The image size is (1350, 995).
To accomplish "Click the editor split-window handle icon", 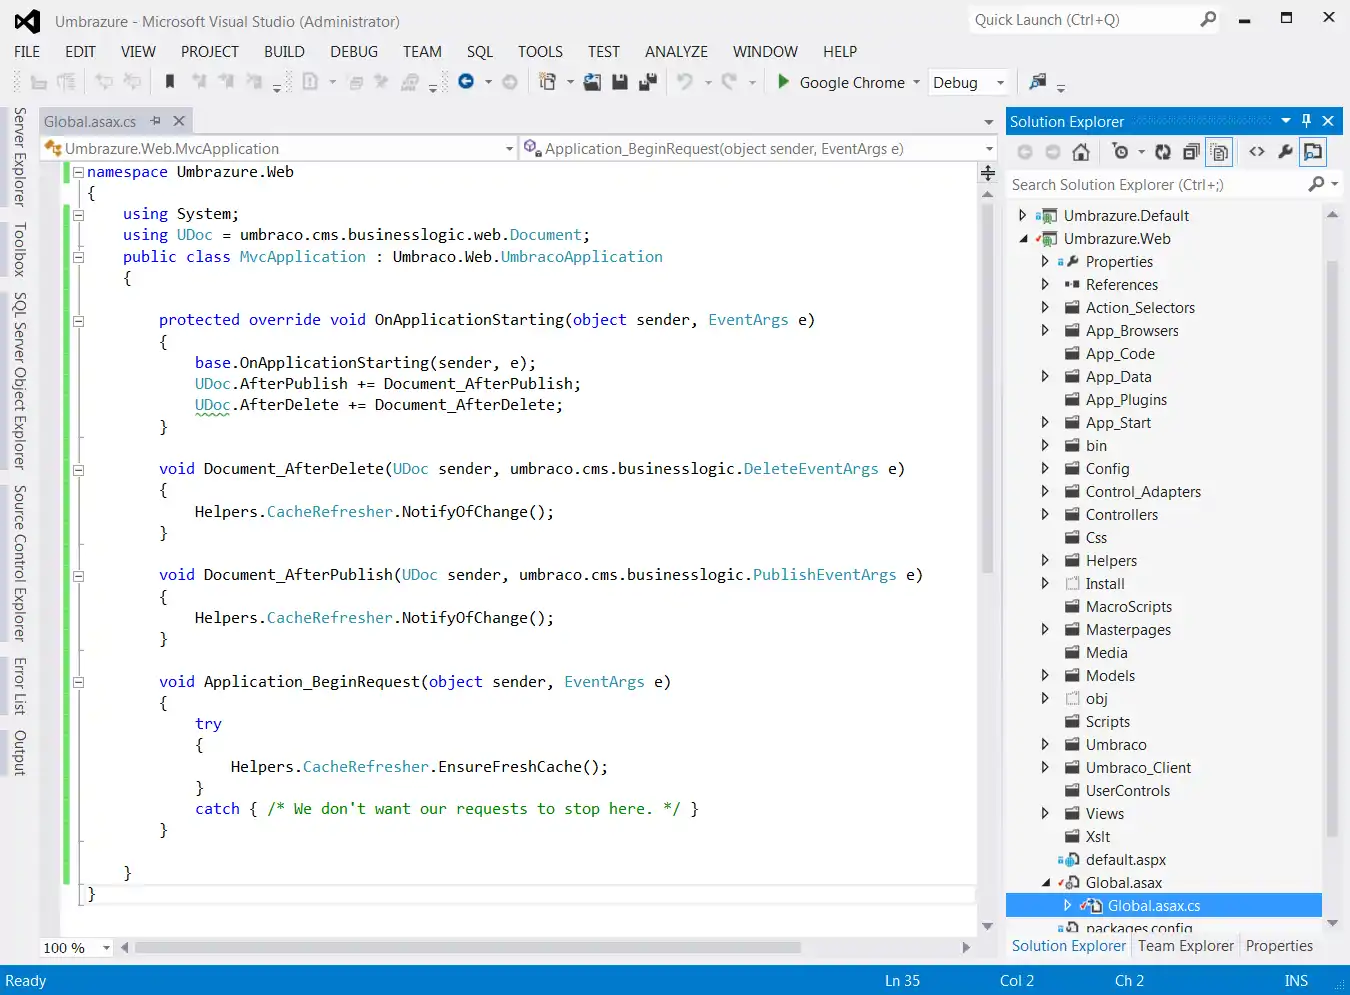I will point(988,173).
